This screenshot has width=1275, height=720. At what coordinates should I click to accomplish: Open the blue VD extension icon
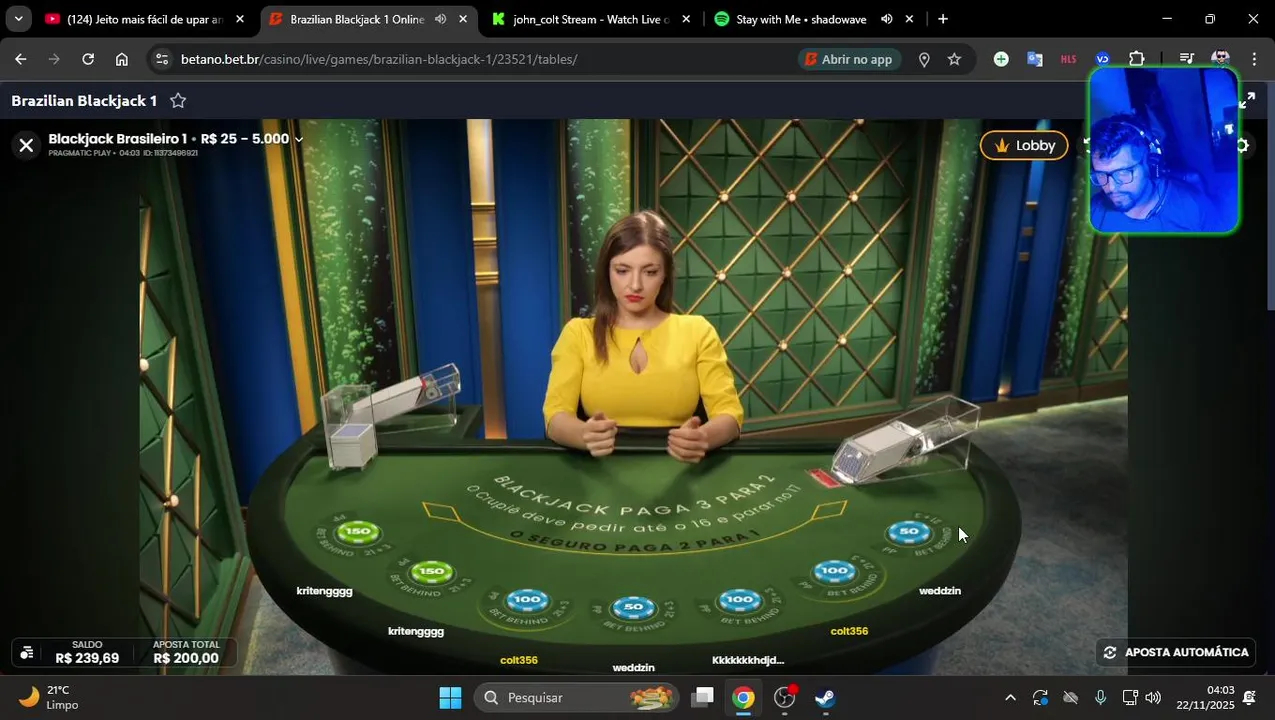click(1102, 59)
